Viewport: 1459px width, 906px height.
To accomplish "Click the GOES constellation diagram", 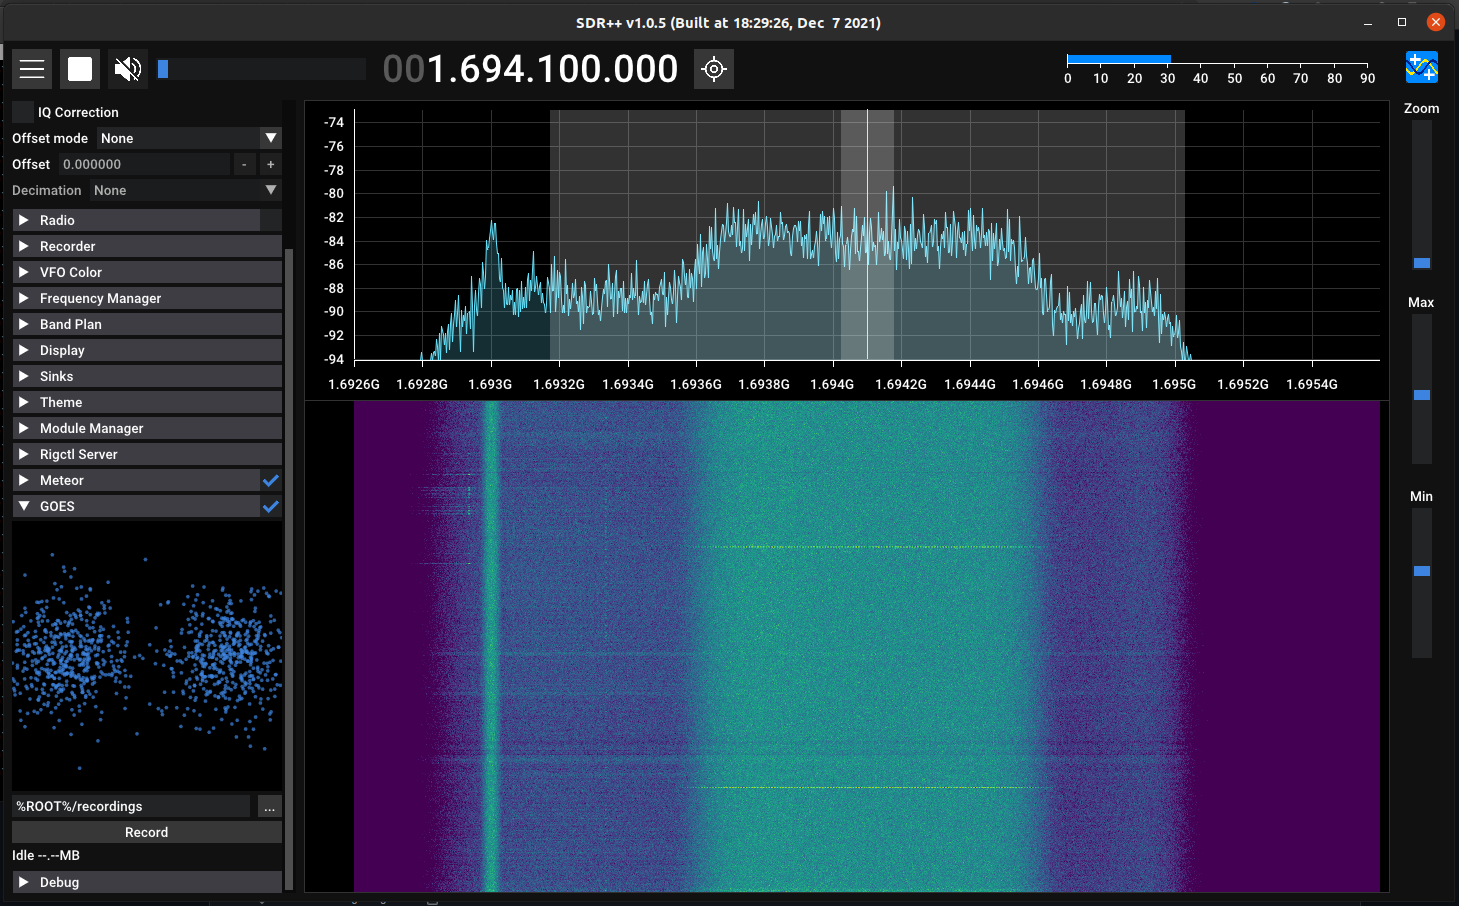I will tap(147, 656).
